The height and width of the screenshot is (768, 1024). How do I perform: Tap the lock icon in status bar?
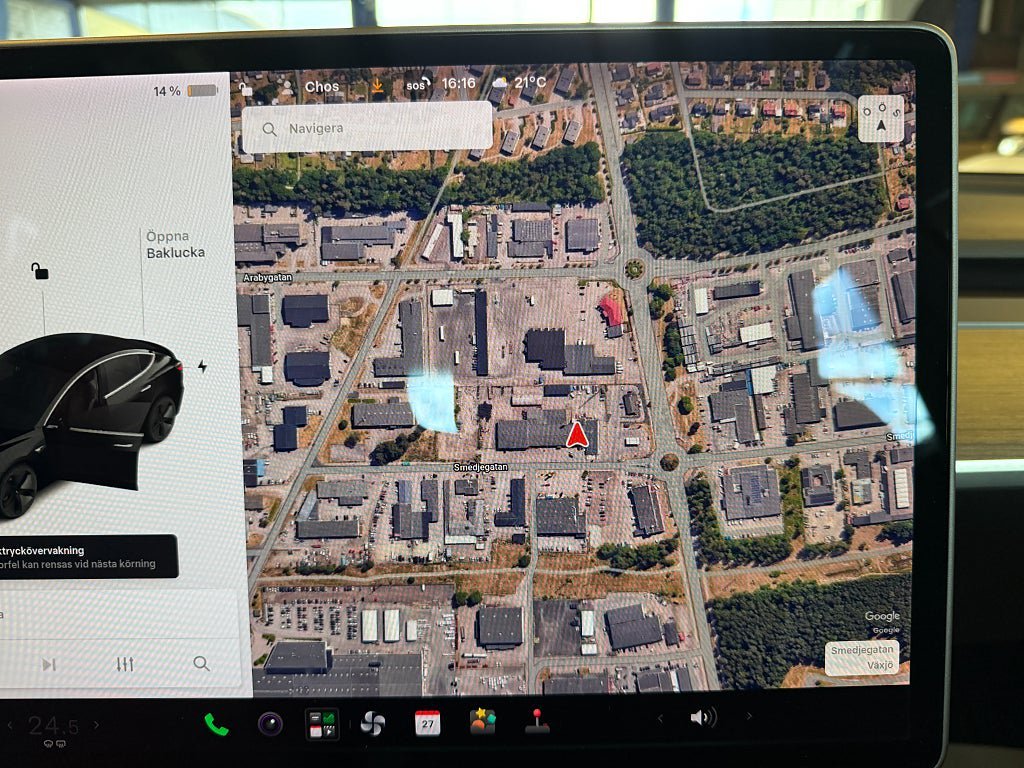click(x=246, y=88)
